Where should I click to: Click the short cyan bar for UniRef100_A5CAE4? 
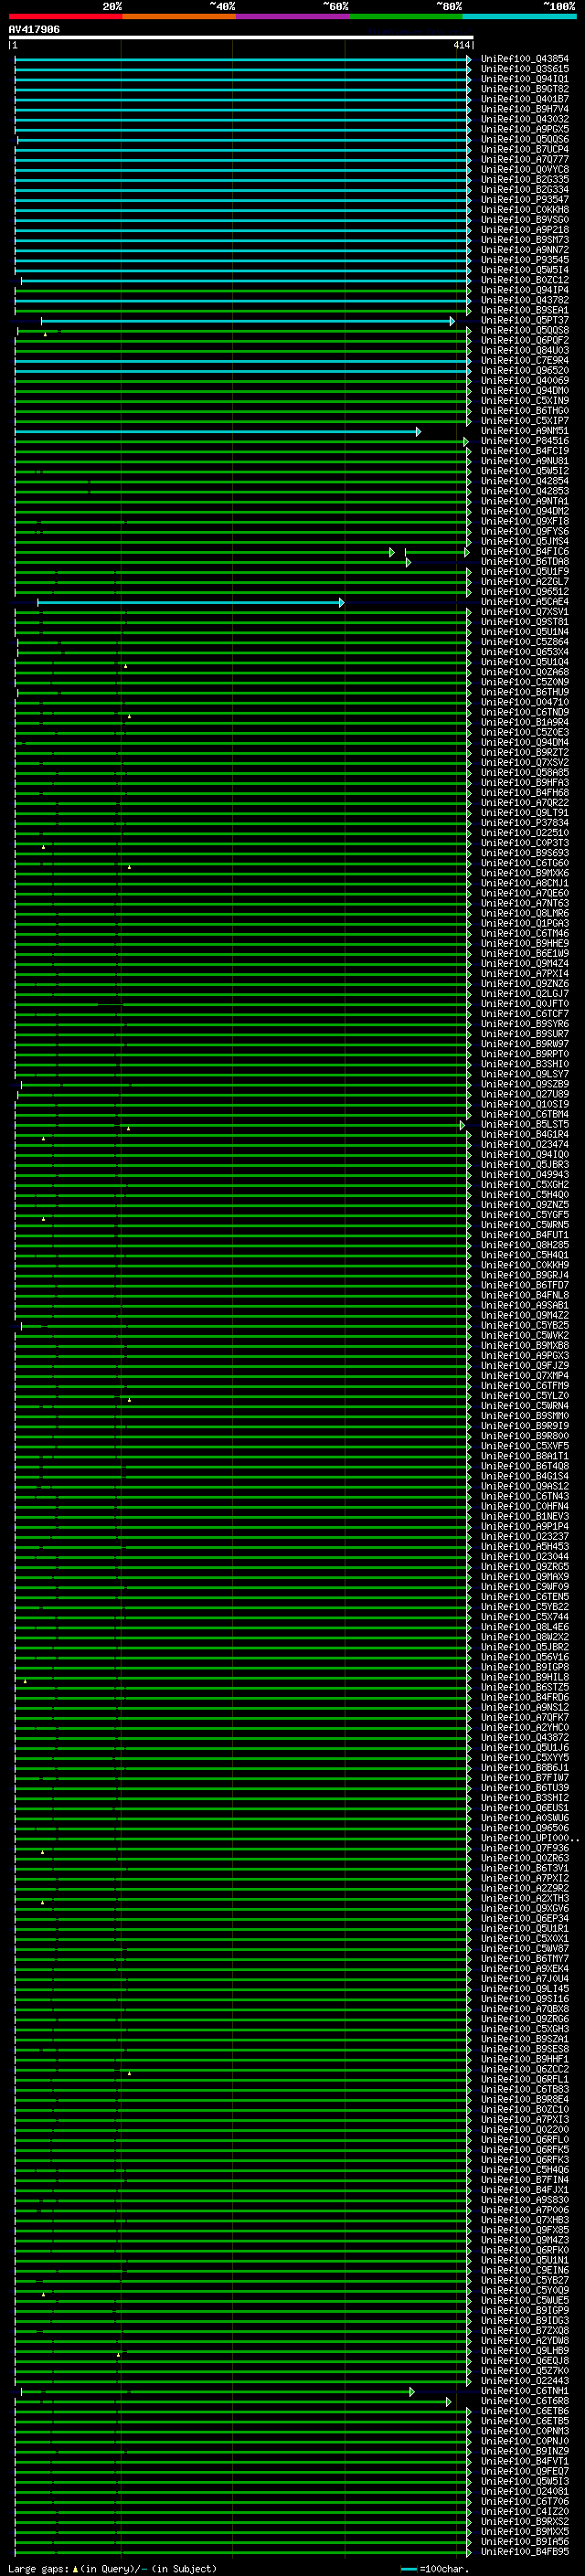(190, 603)
